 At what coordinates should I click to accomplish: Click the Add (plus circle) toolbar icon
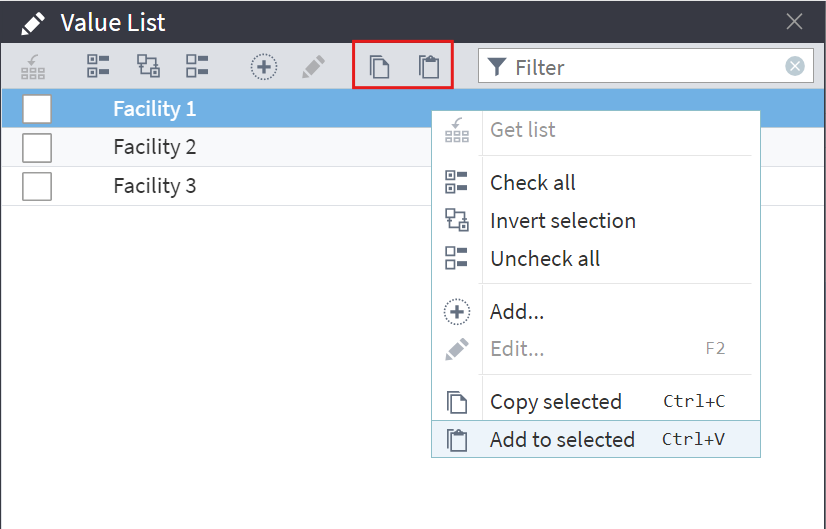coord(264,67)
